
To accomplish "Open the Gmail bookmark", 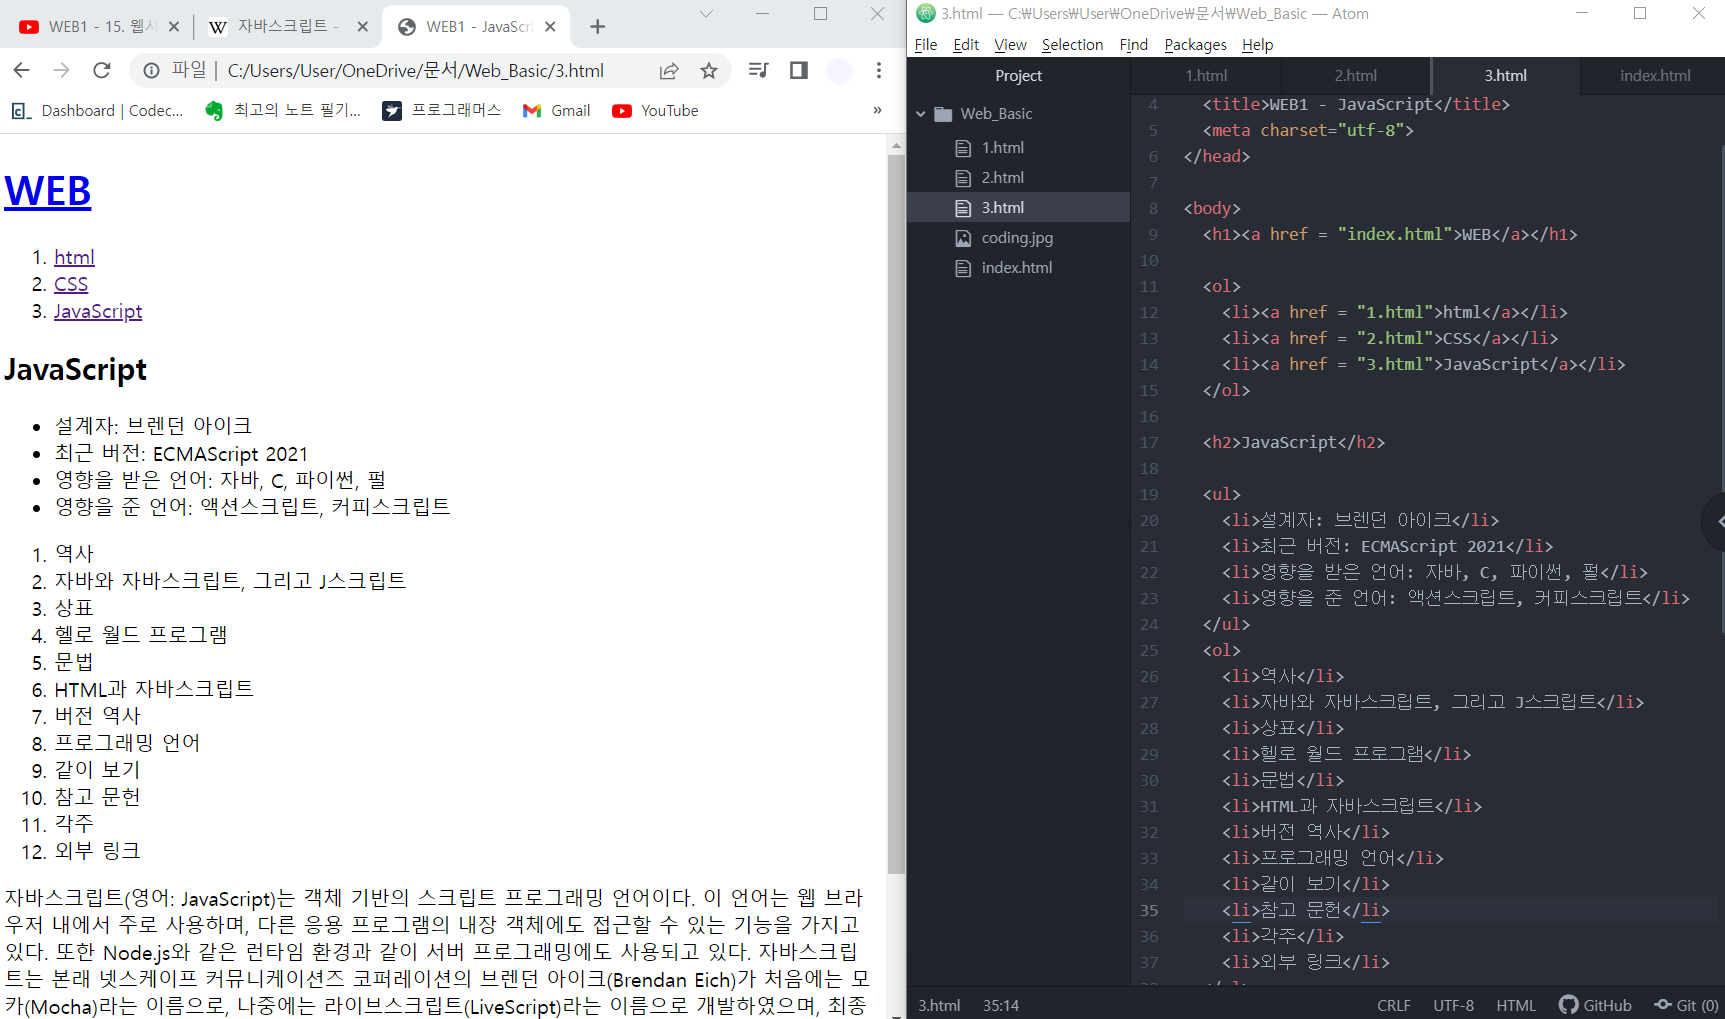I will pyautogui.click(x=557, y=111).
